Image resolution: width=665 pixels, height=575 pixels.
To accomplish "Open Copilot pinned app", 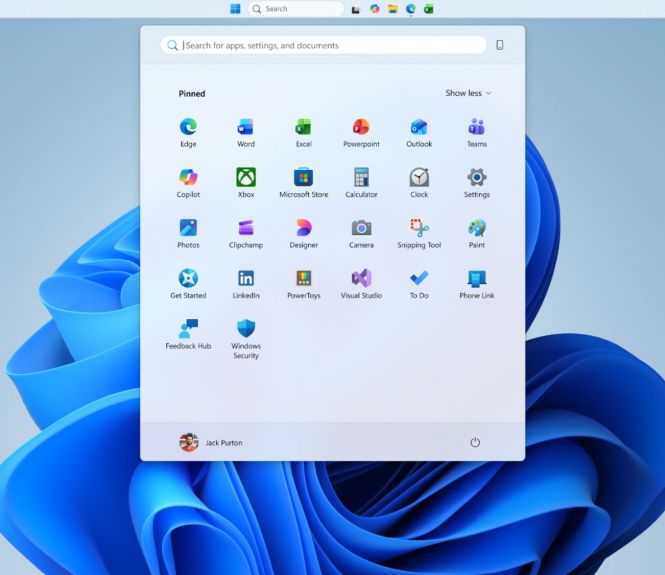I will tap(188, 184).
